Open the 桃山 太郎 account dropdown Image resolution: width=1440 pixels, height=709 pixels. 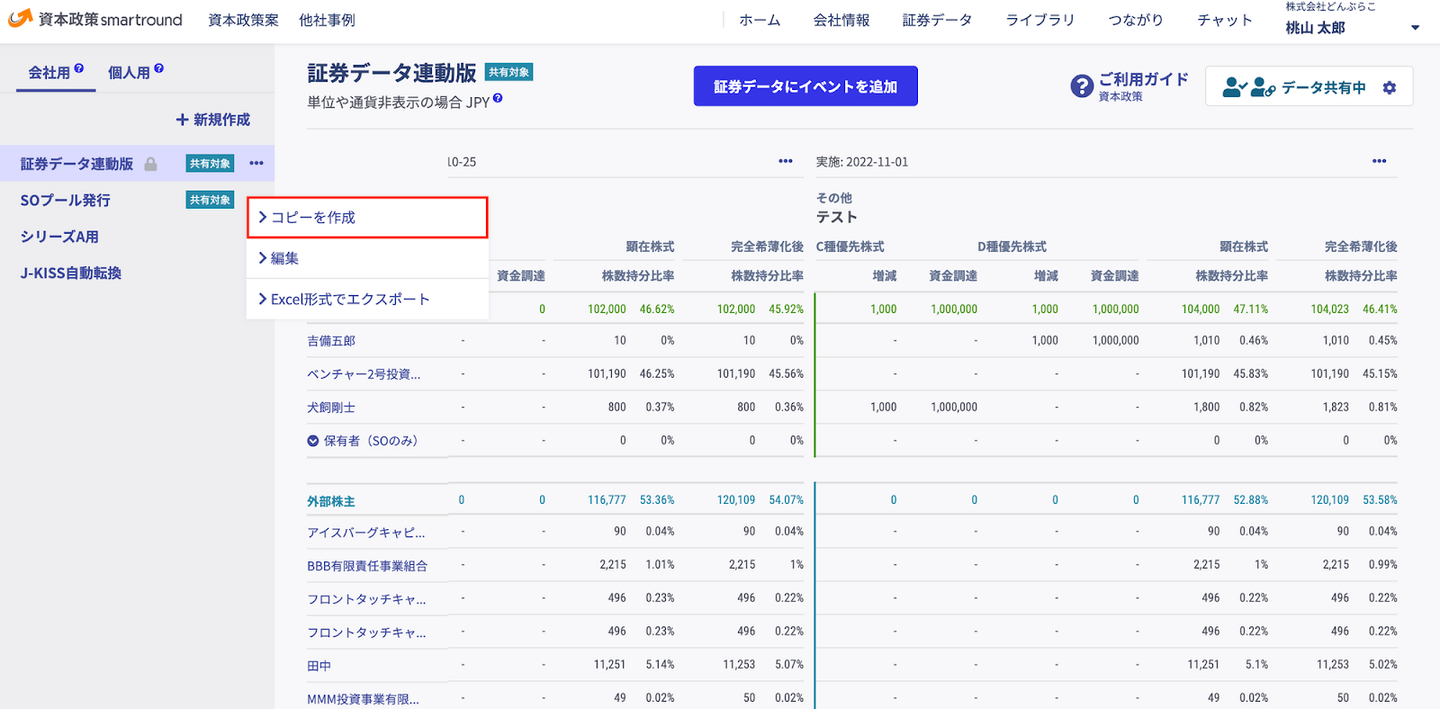1415,28
